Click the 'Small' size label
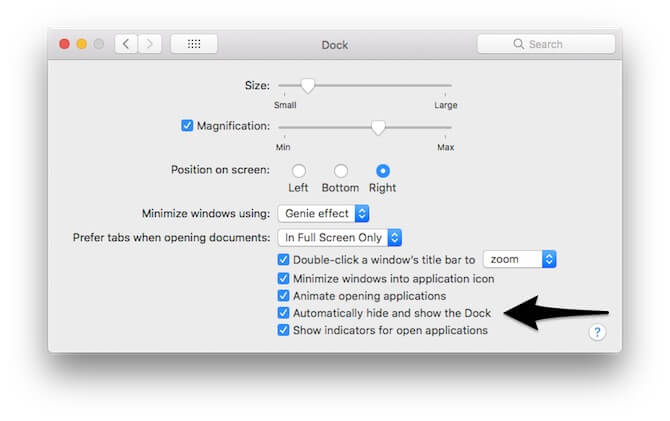Viewport: 670px width, 421px height. (x=285, y=105)
